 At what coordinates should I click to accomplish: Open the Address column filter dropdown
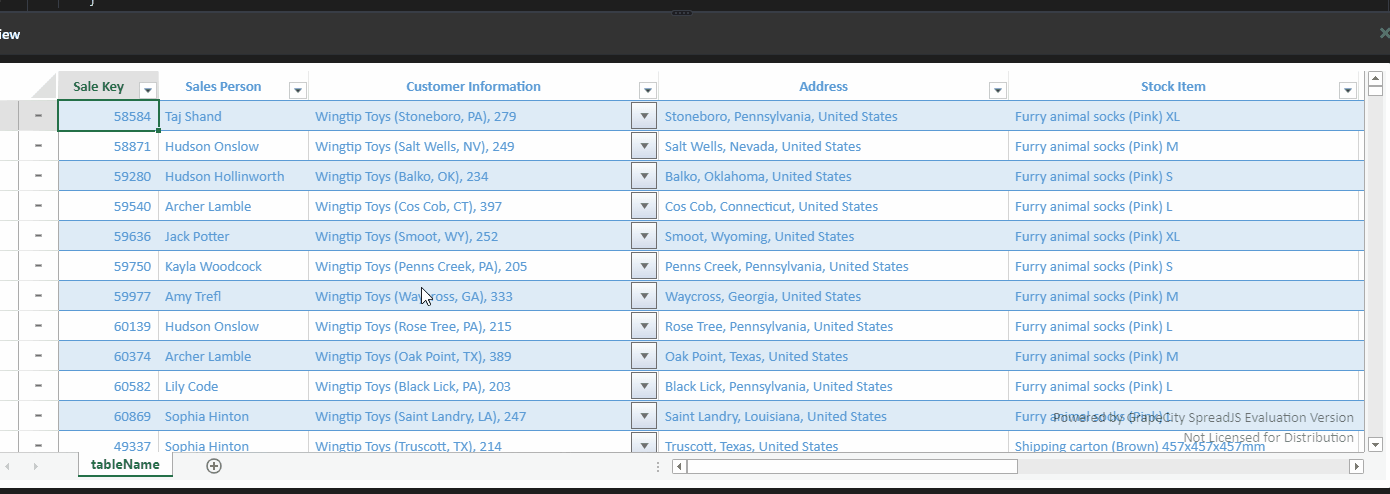pos(997,90)
